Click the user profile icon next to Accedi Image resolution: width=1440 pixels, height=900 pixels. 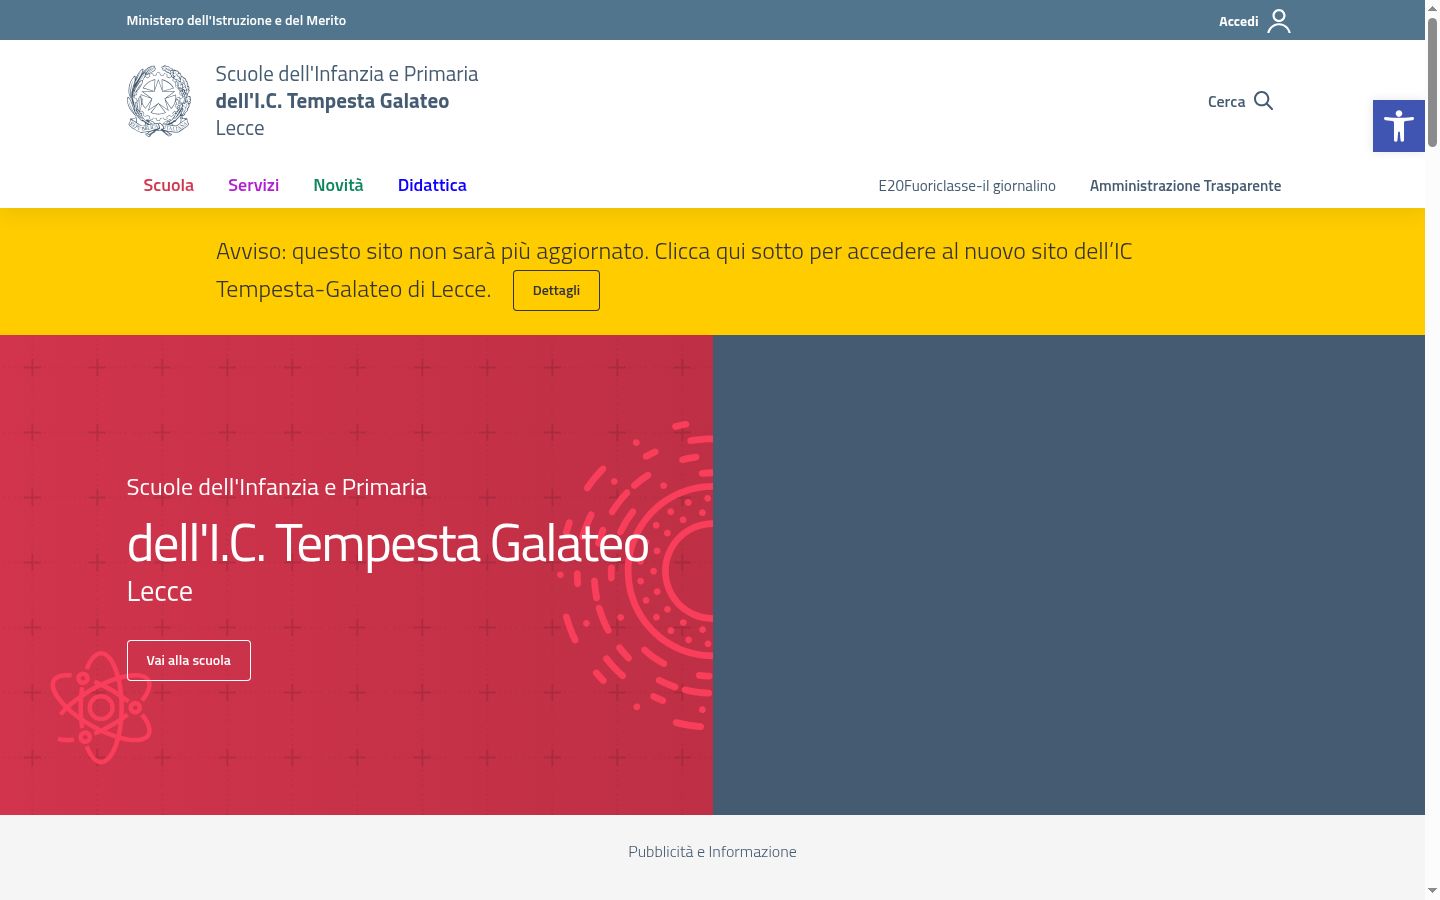(1279, 21)
